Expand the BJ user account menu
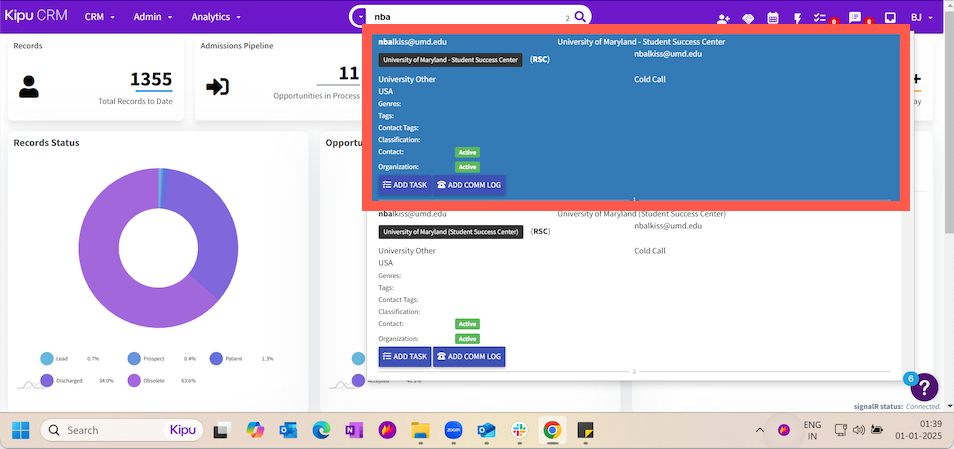 (922, 18)
